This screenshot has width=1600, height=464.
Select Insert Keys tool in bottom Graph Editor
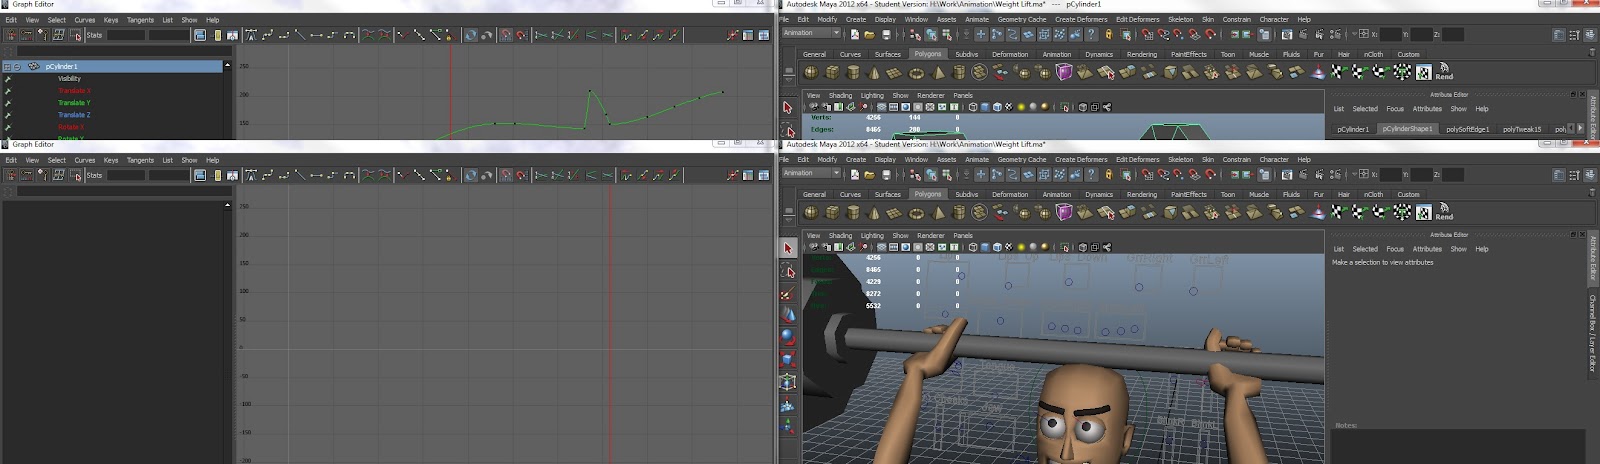27,175
